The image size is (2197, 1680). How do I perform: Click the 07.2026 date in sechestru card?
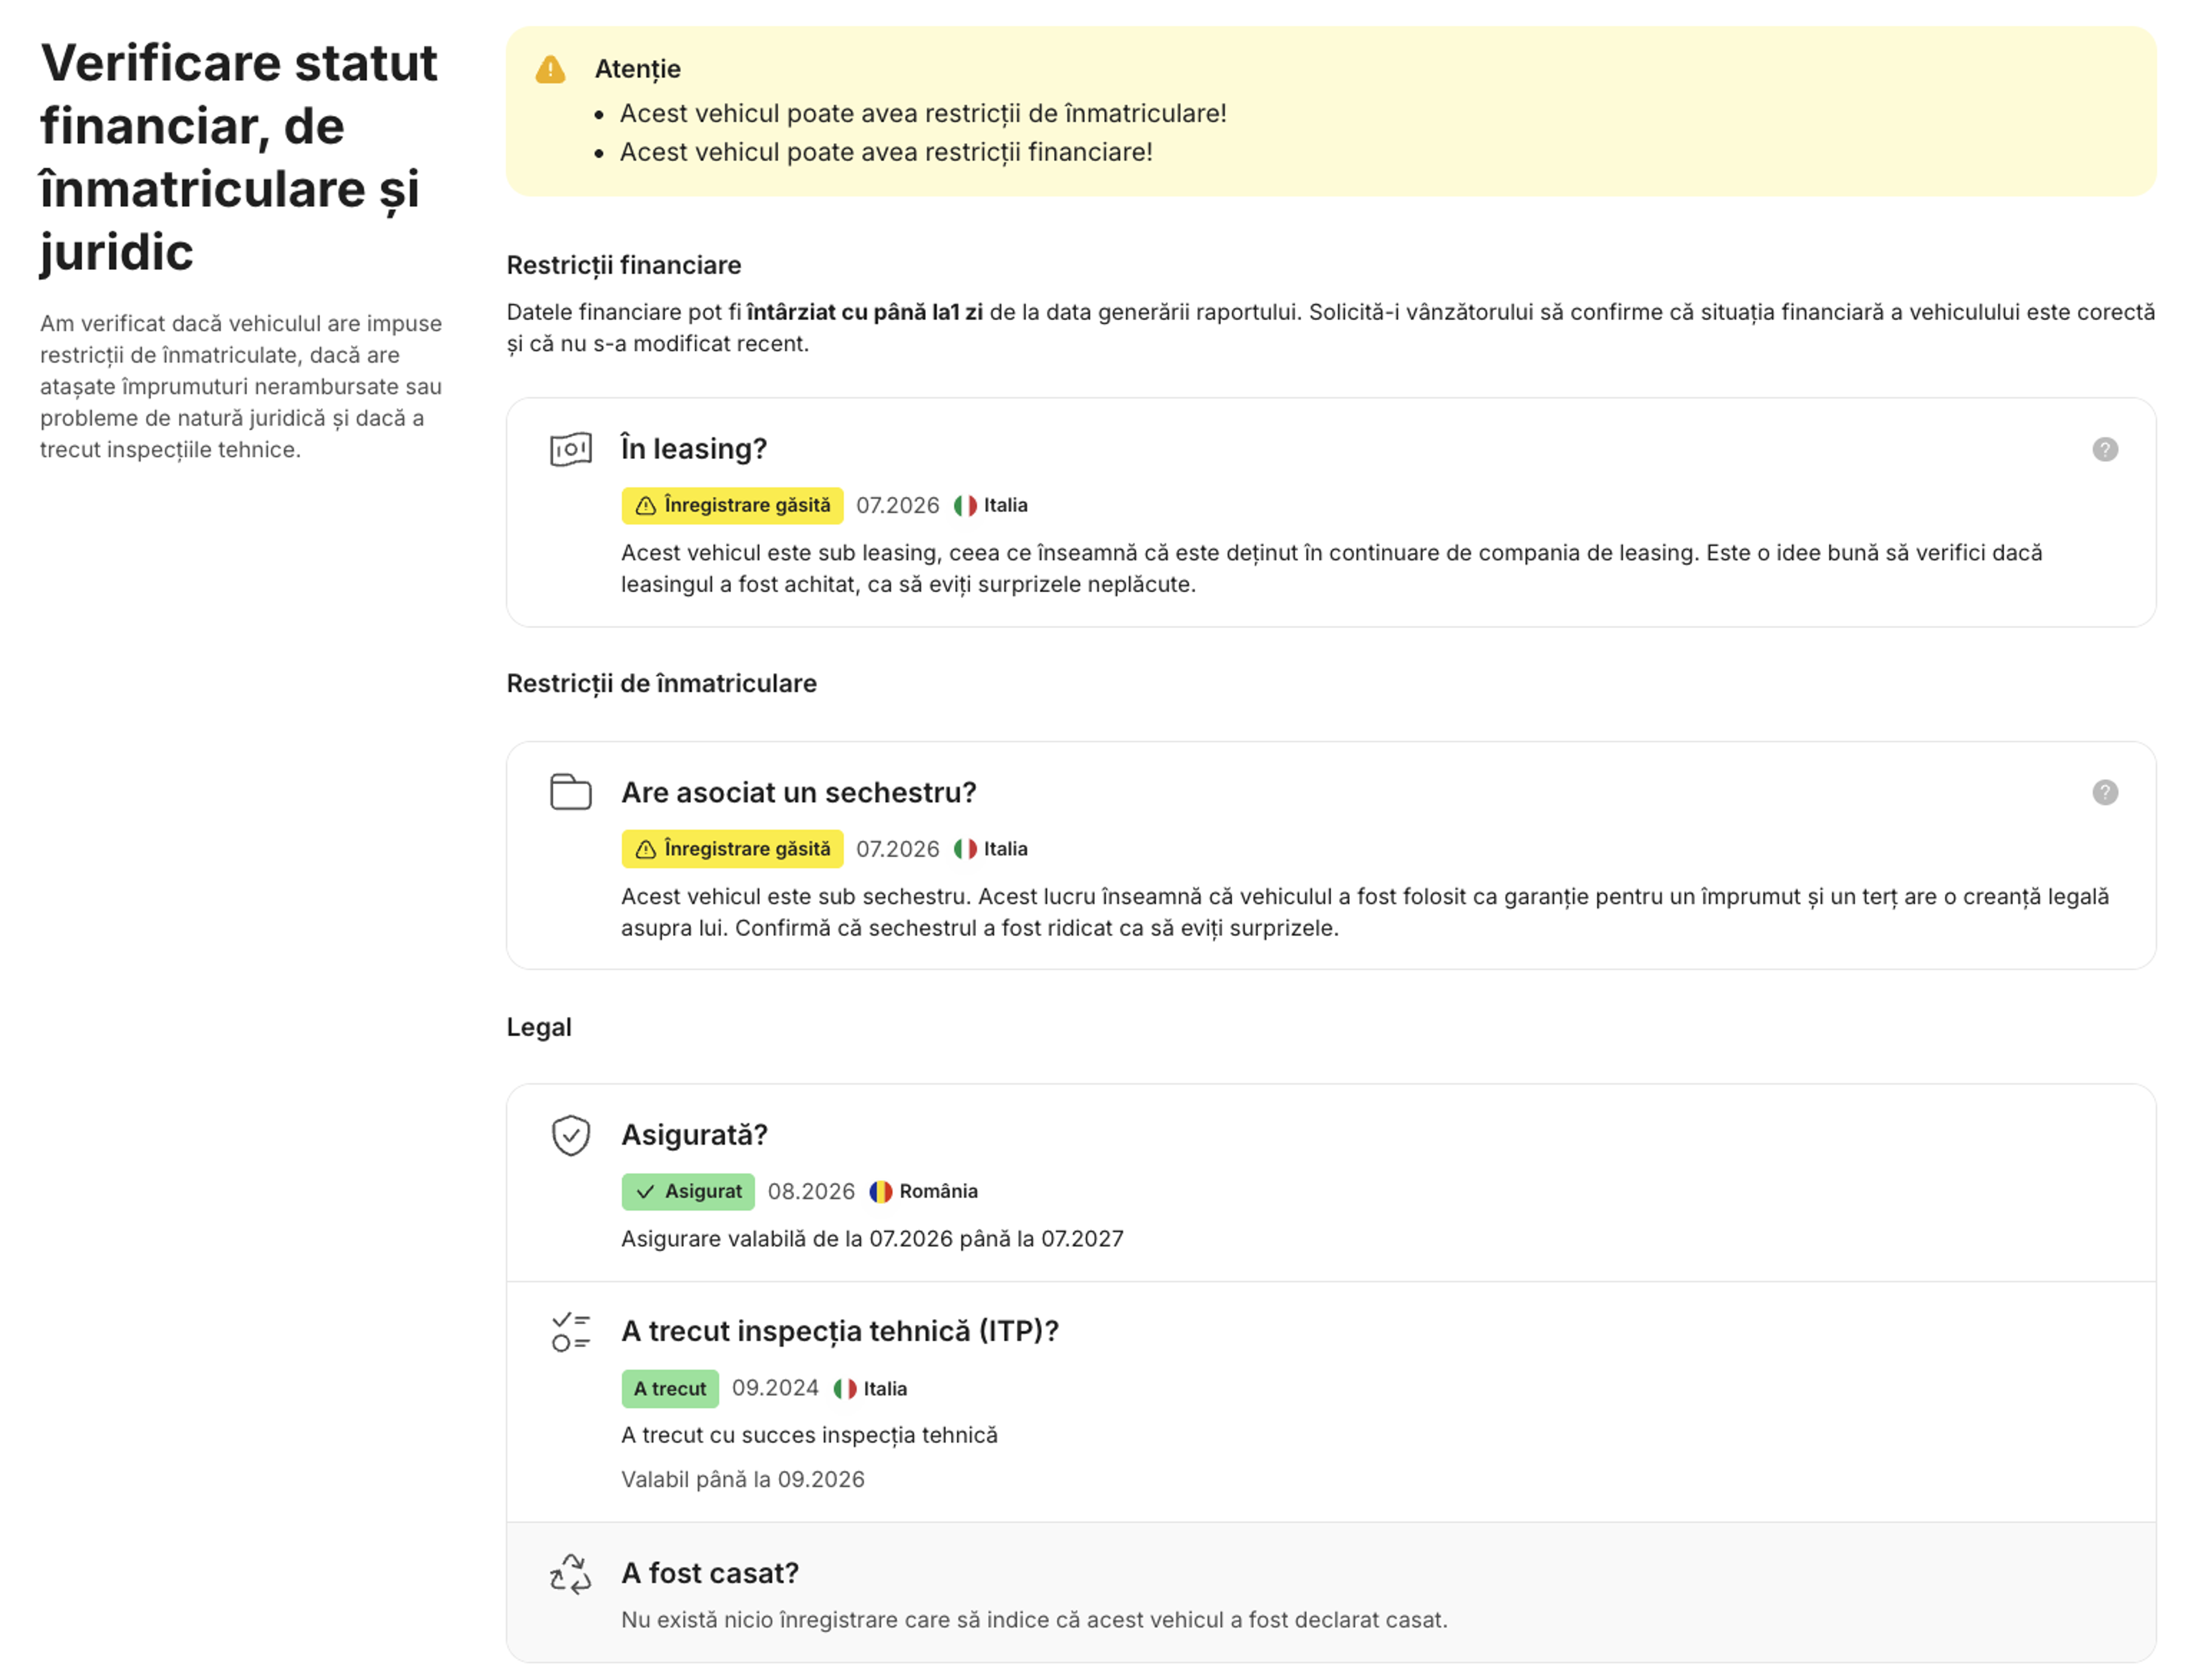(x=897, y=849)
